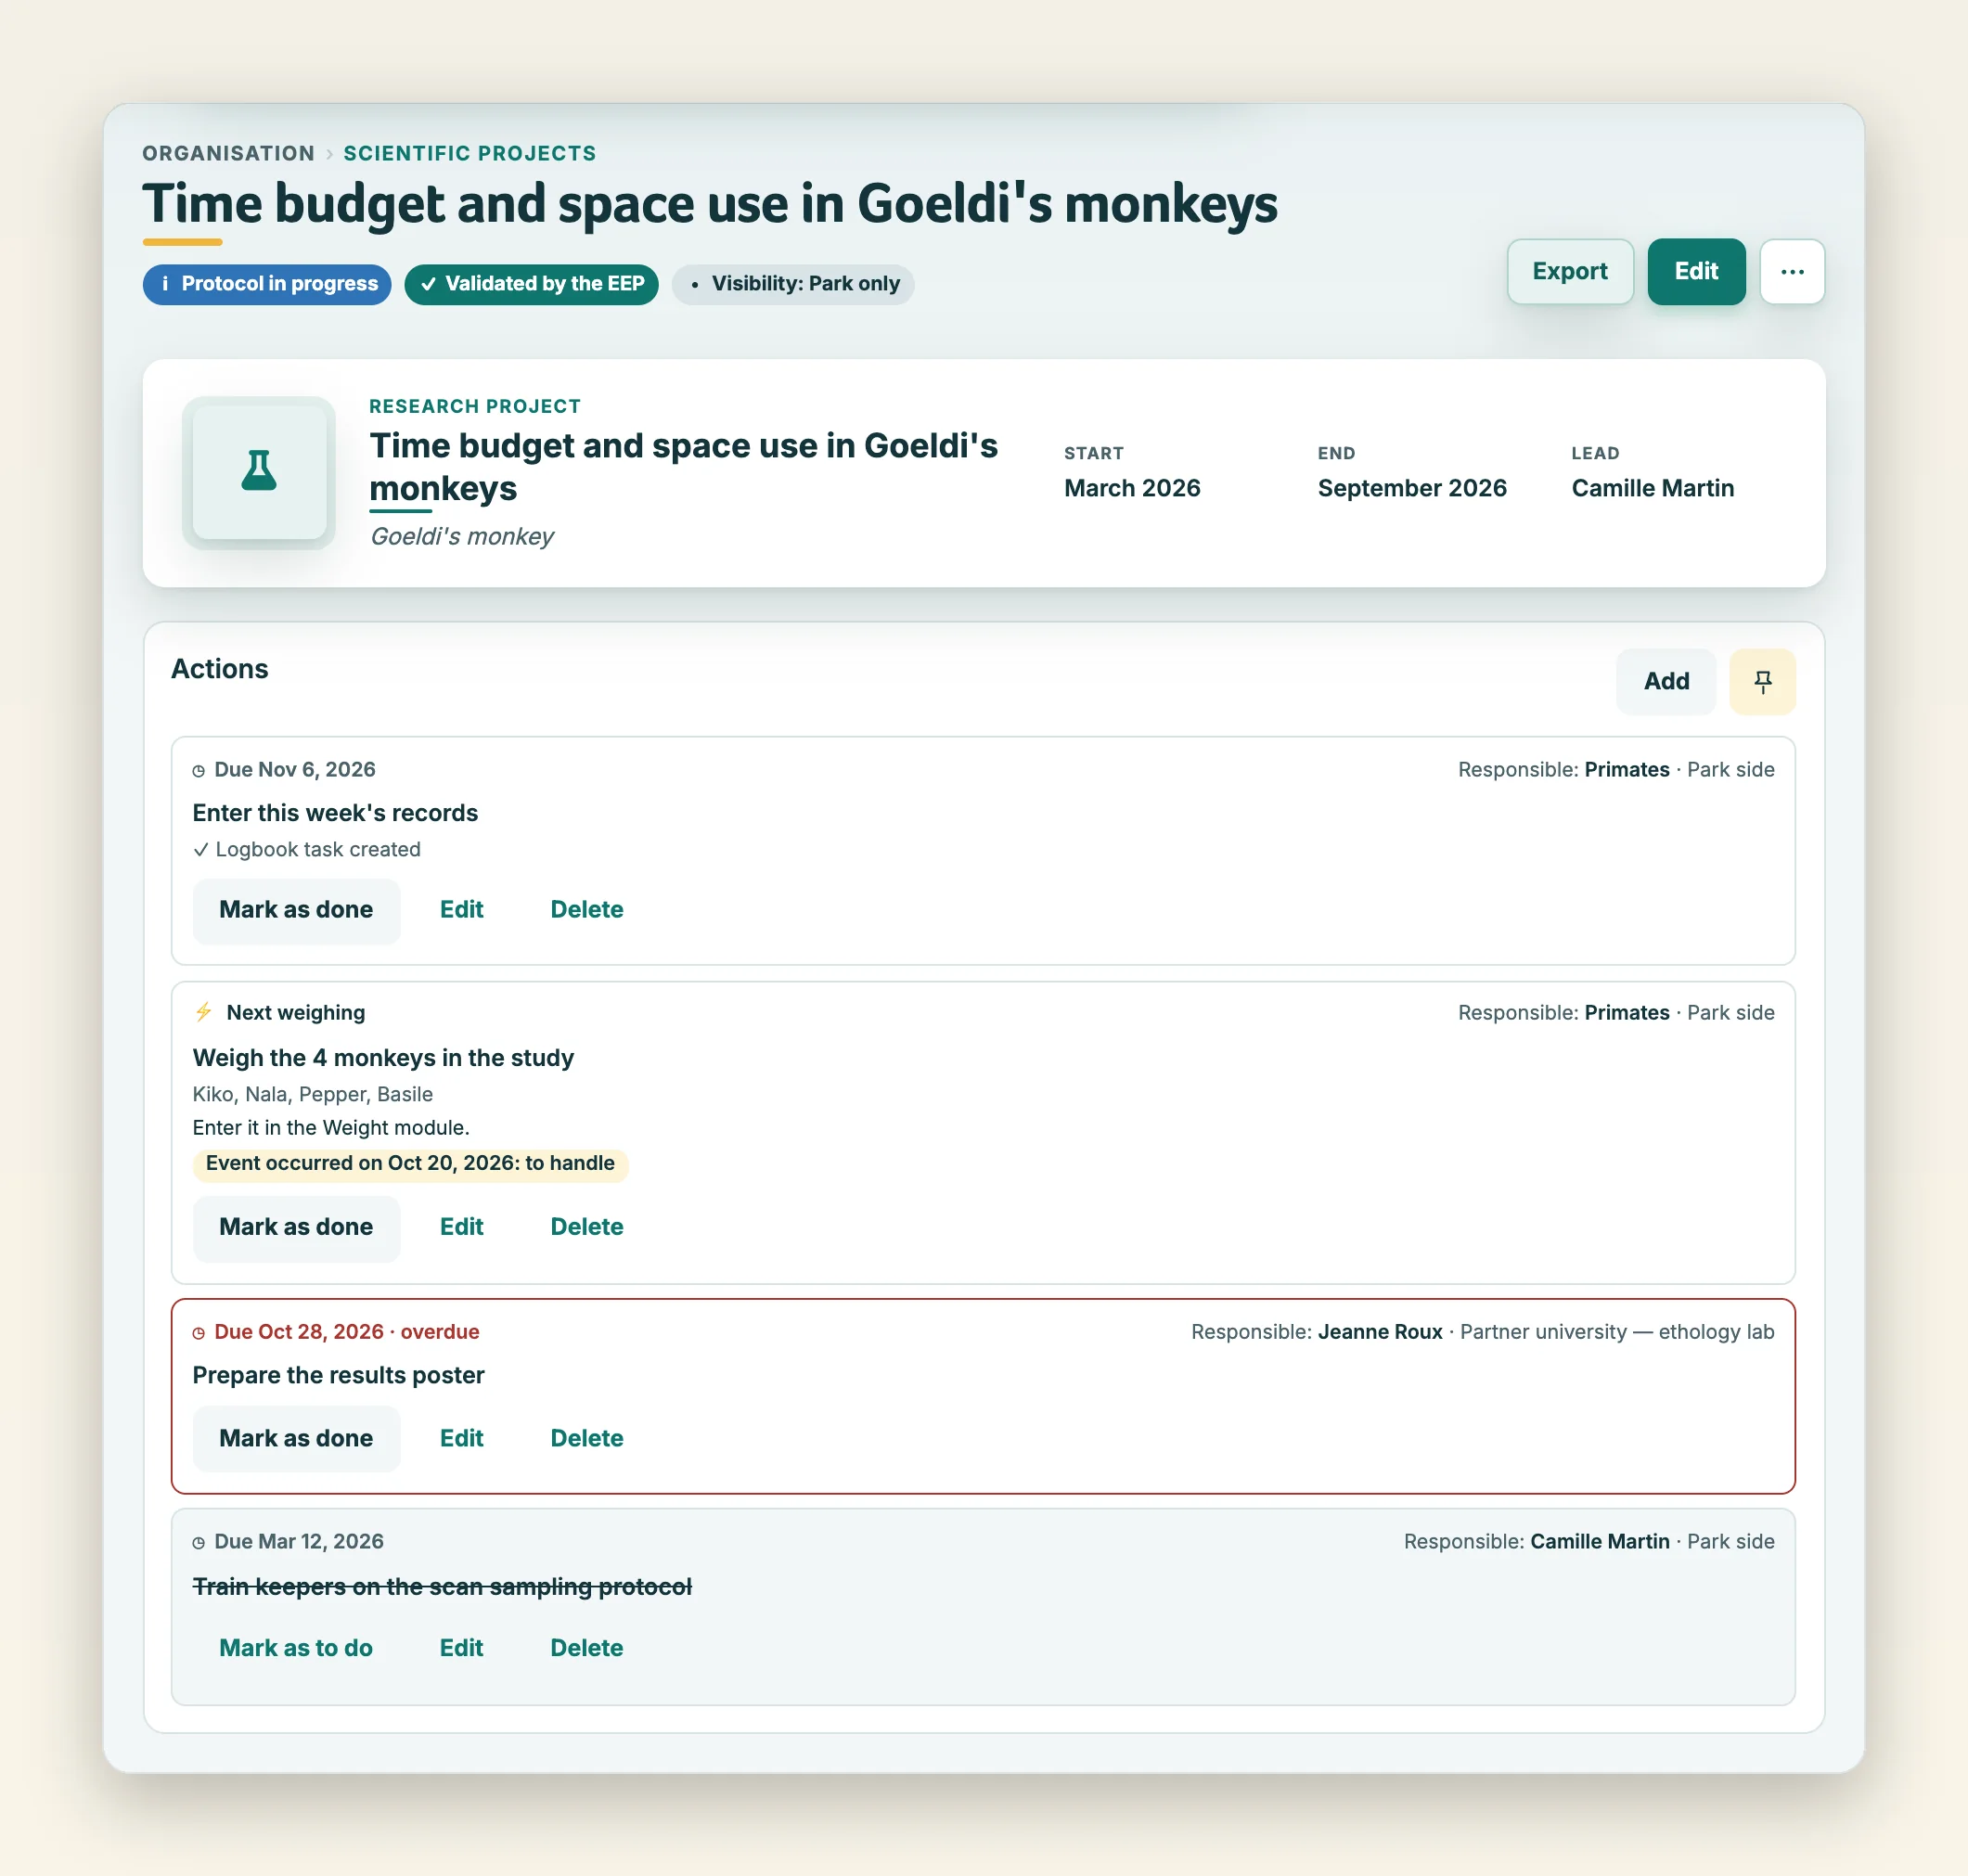The image size is (1968, 1876).
Task: Mark 'Prepare the results poster' as done
Action: [x=296, y=1438]
